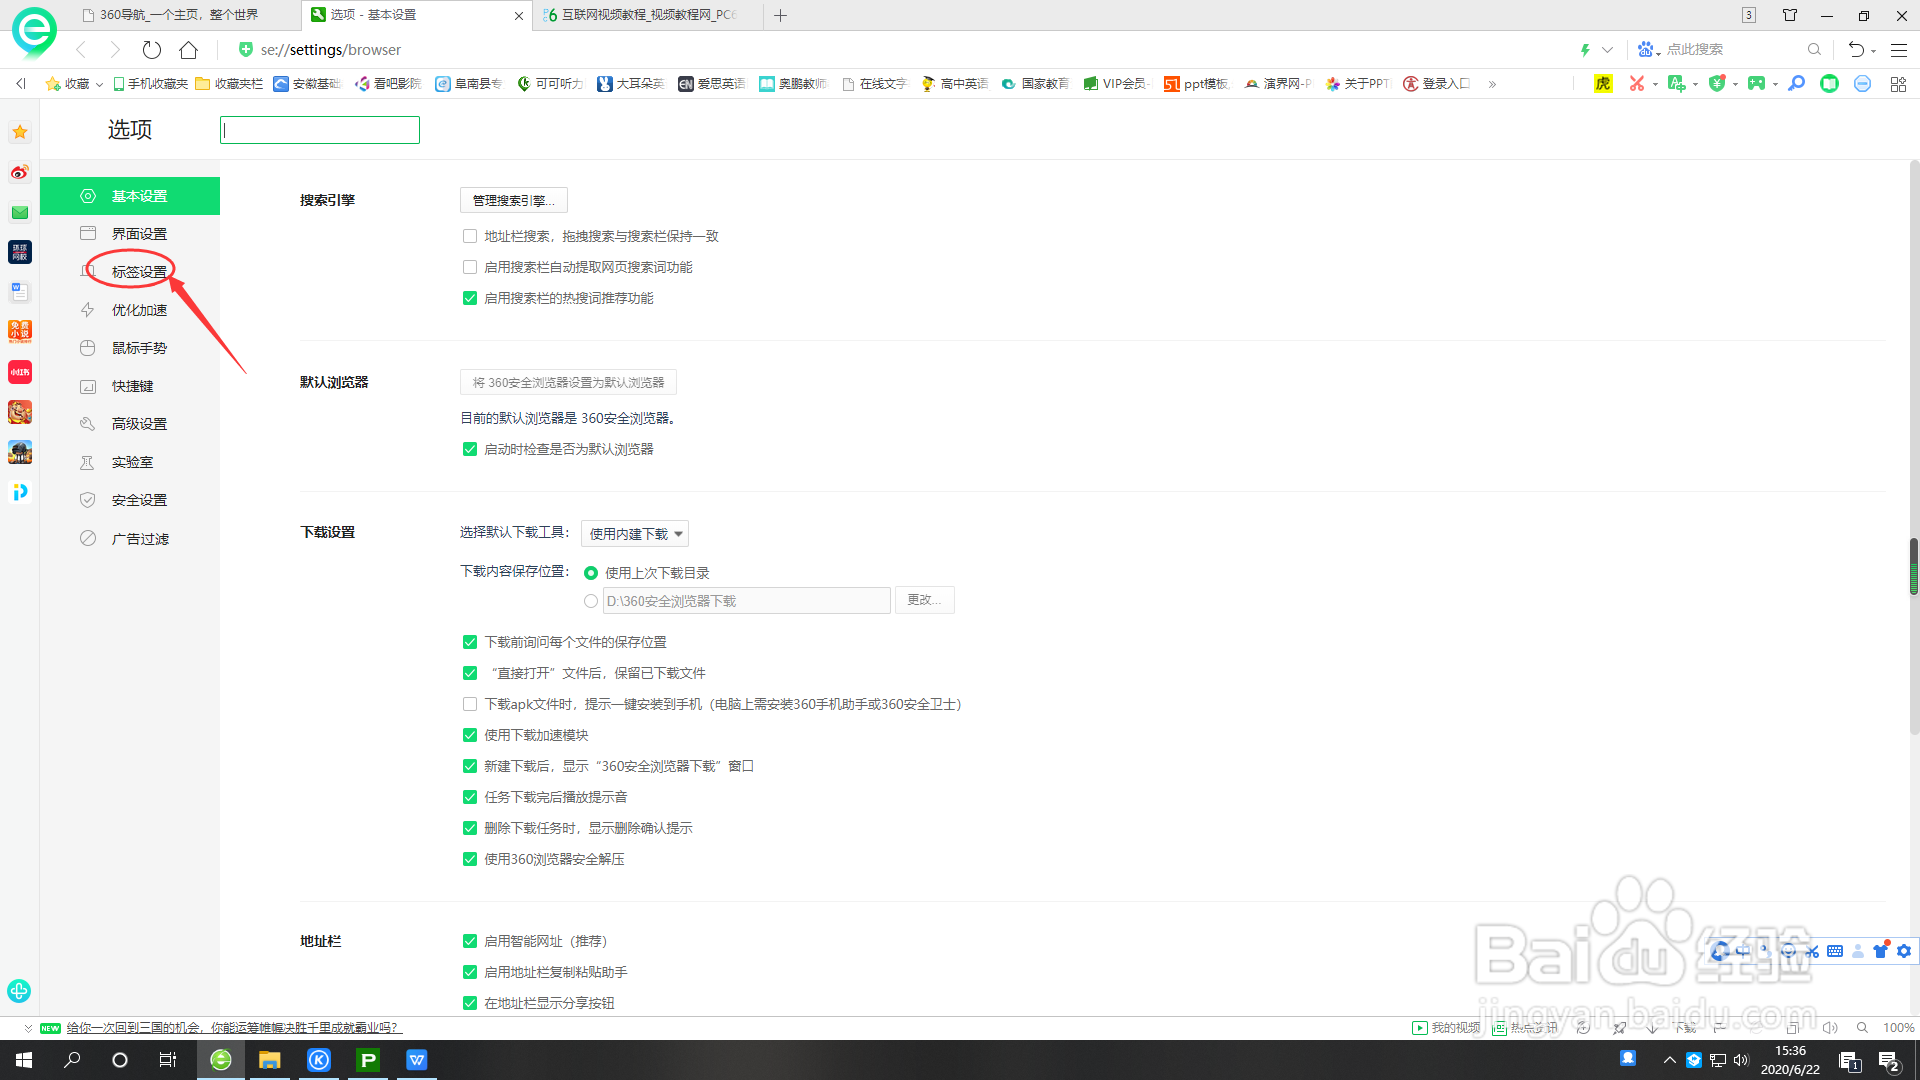The height and width of the screenshot is (1080, 1920).
Task: Disable 使用下载加速模块 option
Action: (x=470, y=735)
